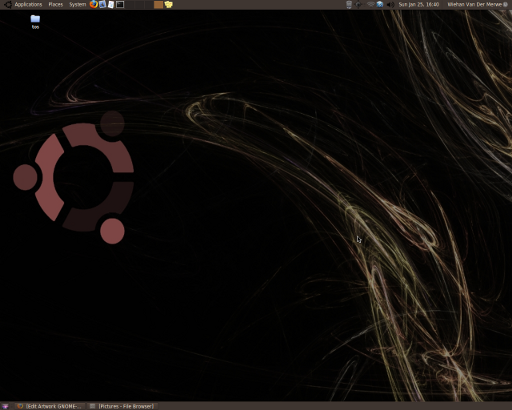Open the yellow notes applet icon
Viewport: 512px width, 410px height.
click(169, 4)
